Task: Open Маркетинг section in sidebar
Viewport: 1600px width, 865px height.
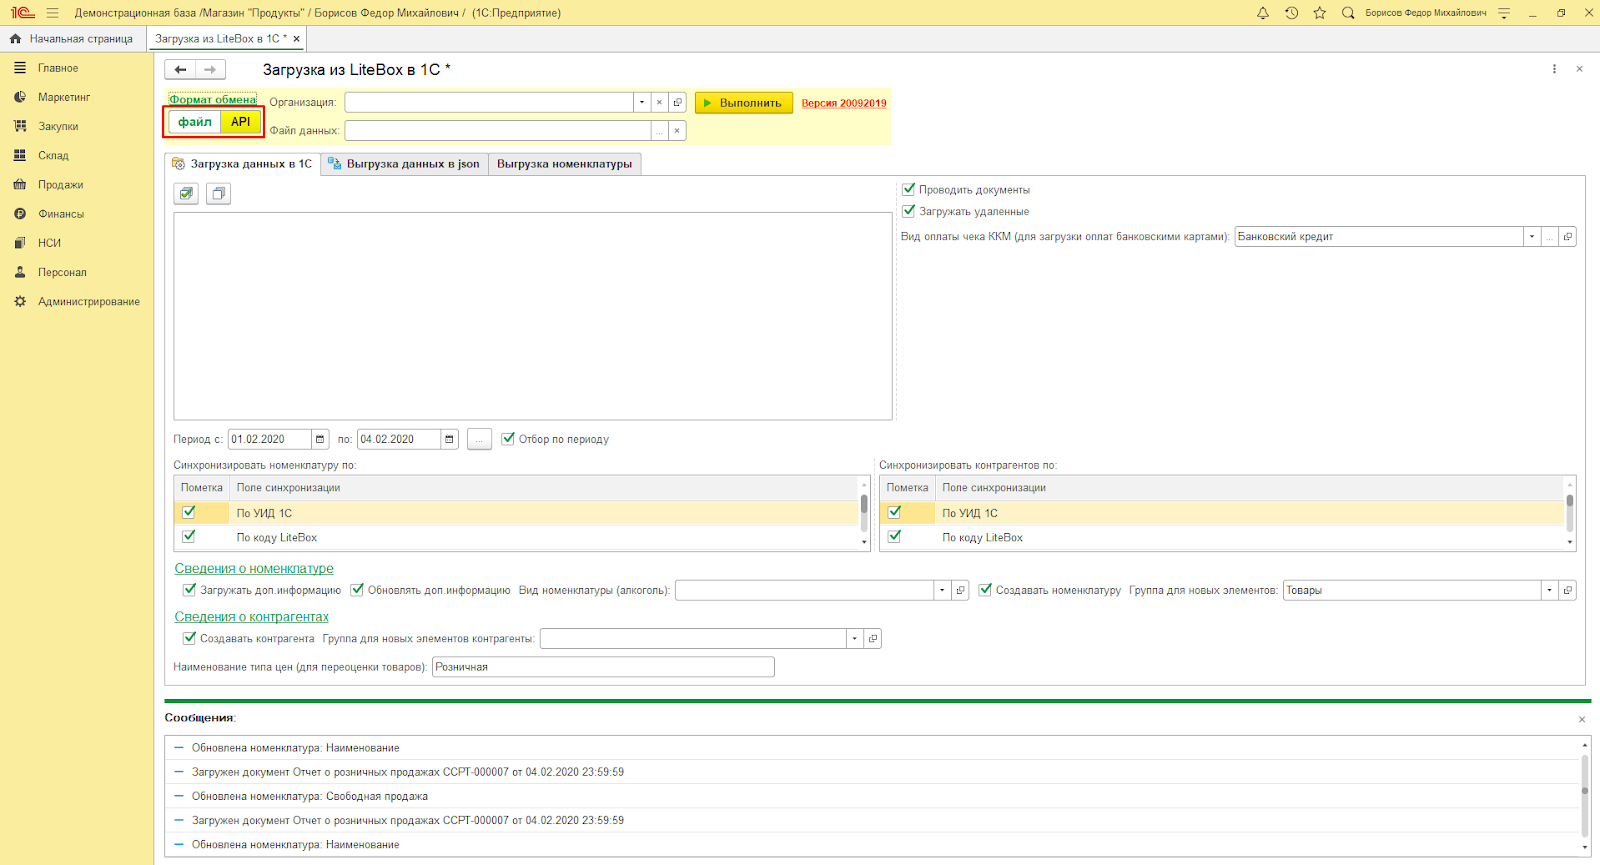Action: pyautogui.click(x=64, y=97)
